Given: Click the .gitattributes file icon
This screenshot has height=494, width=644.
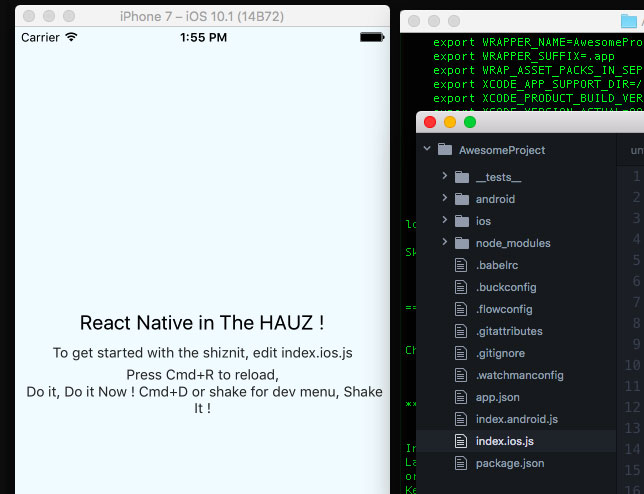Looking at the screenshot, I should pos(461,331).
